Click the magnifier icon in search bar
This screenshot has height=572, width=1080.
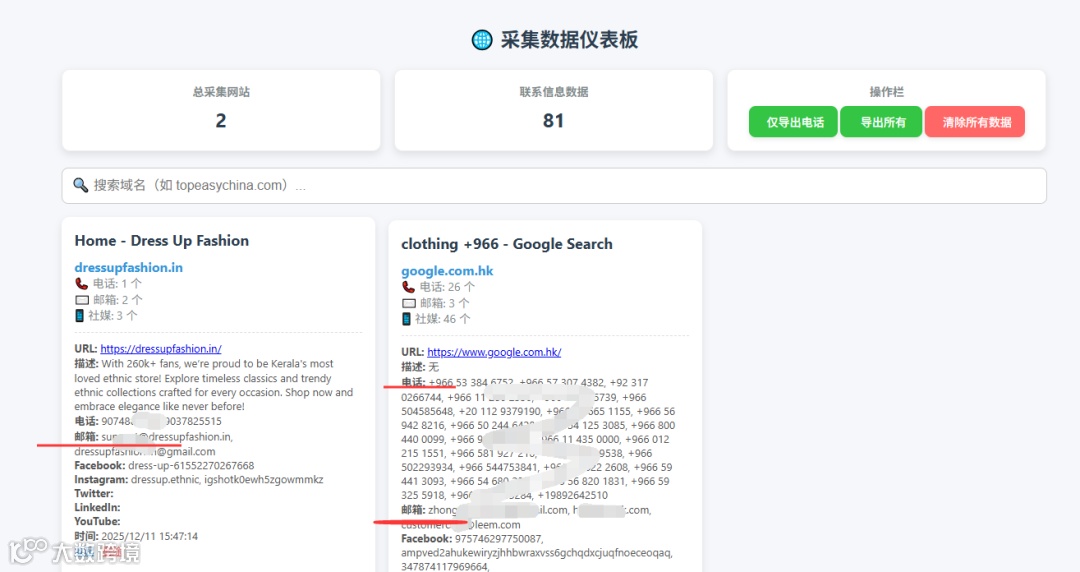click(81, 185)
